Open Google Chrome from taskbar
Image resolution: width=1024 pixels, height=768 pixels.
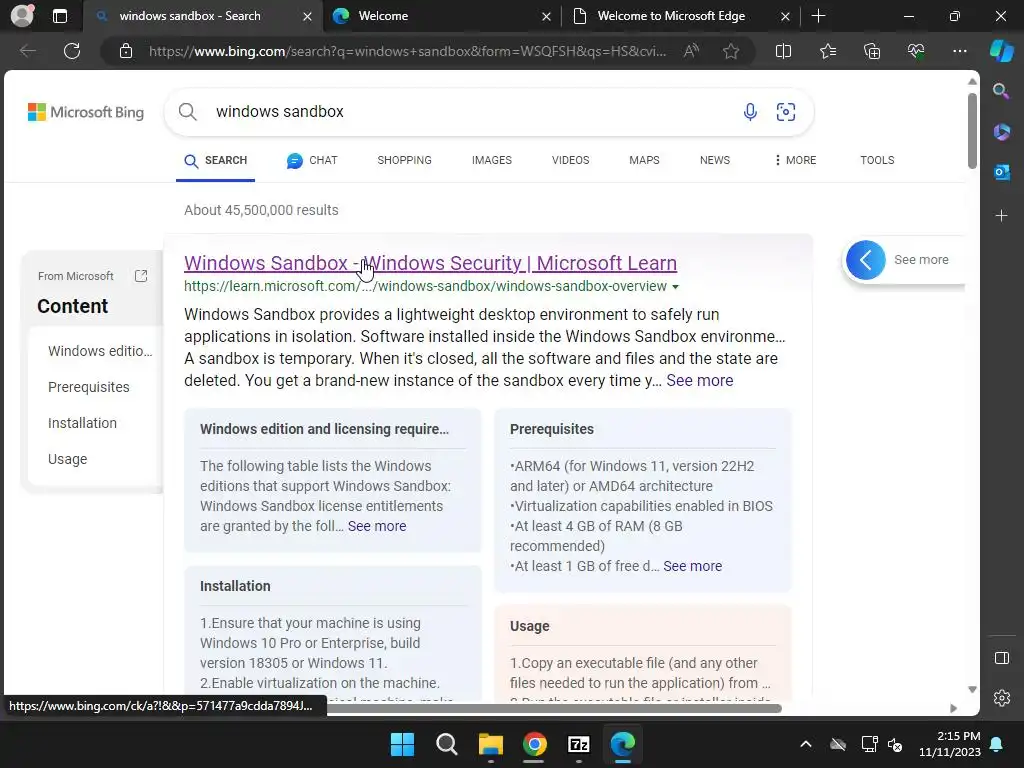[534, 744]
